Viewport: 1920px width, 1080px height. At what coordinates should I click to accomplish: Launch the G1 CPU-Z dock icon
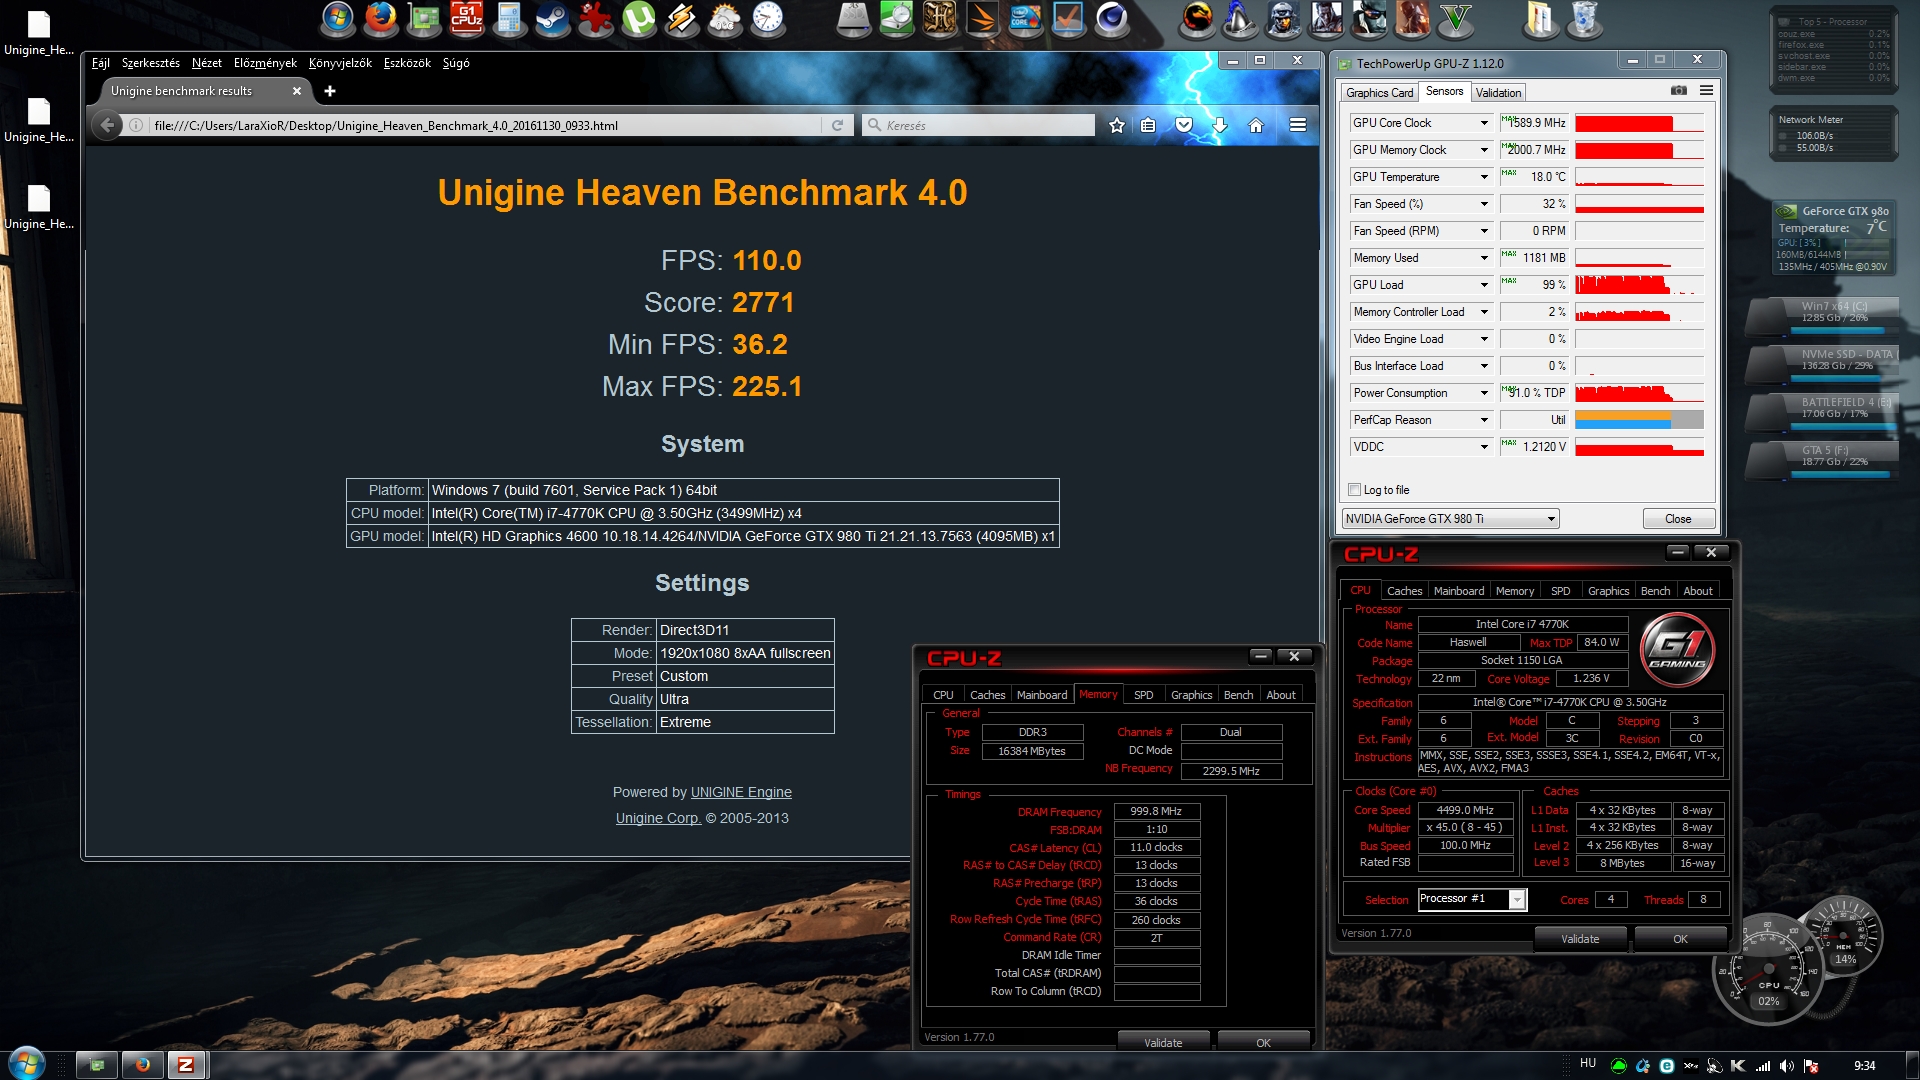(x=466, y=18)
